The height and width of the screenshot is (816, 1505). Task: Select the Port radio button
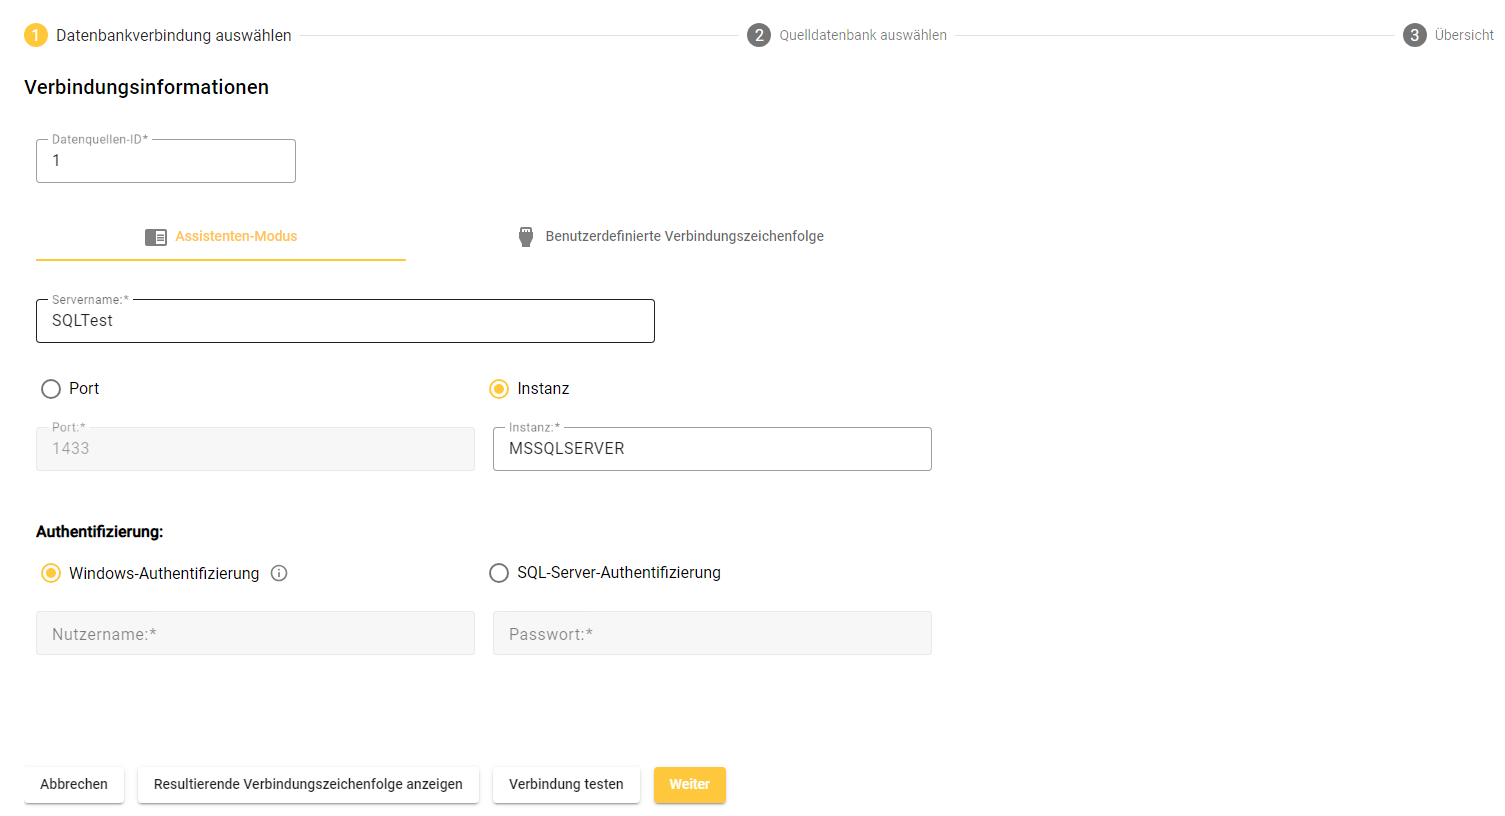point(51,389)
